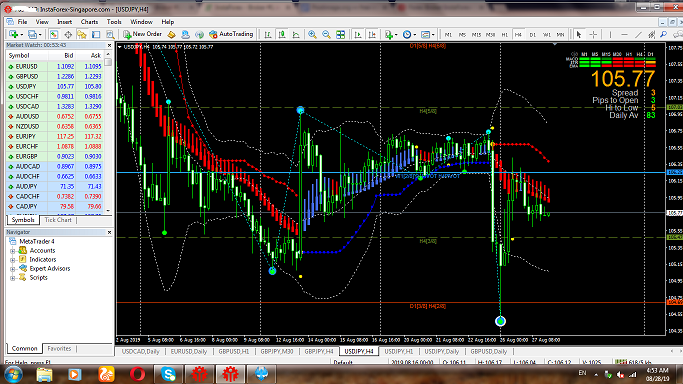Switch to the EURUSD,Daily chart tab
This screenshot has width=683, height=384.
tap(189, 351)
